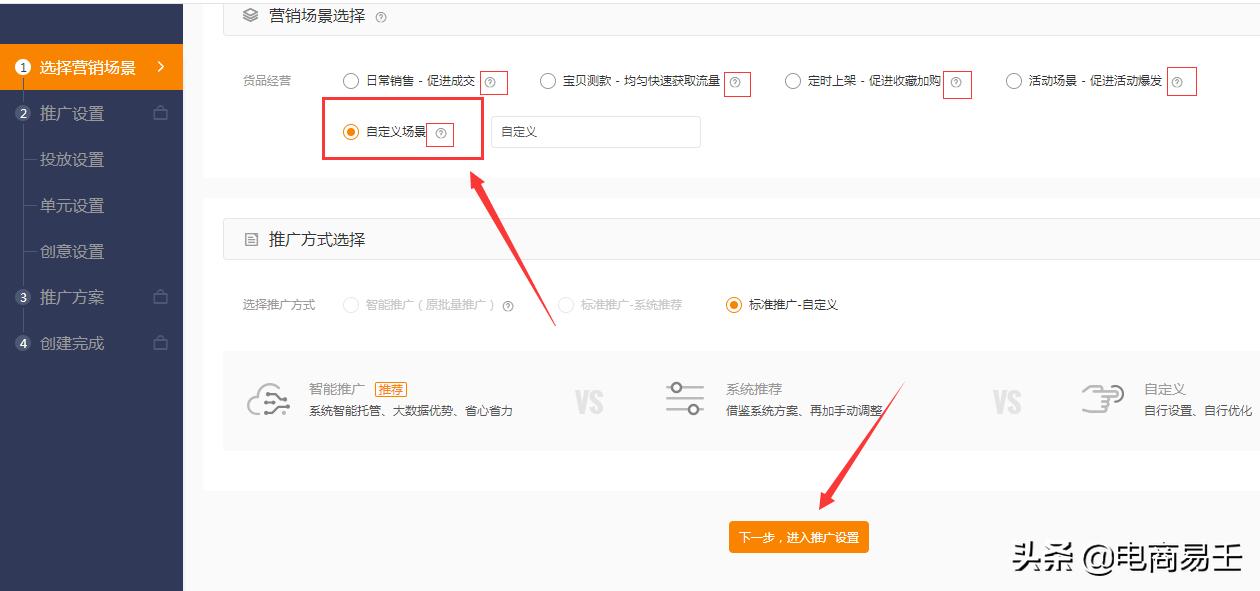This screenshot has height=591, width=1260.
Task: Click the 推荐 badge beside 智能推广
Action: pos(392,389)
